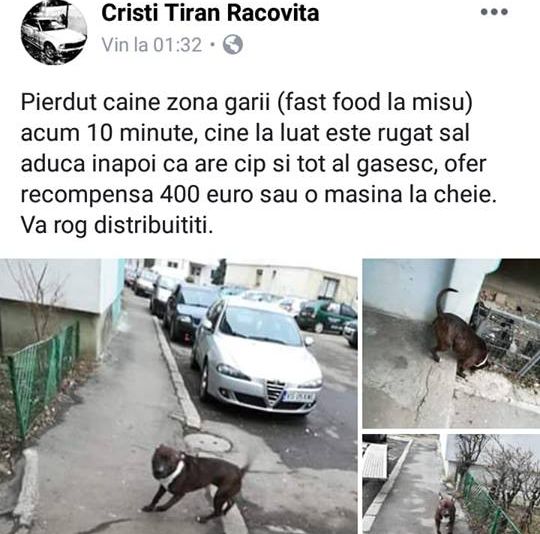Click the brown dog in the large photo

(196, 481)
